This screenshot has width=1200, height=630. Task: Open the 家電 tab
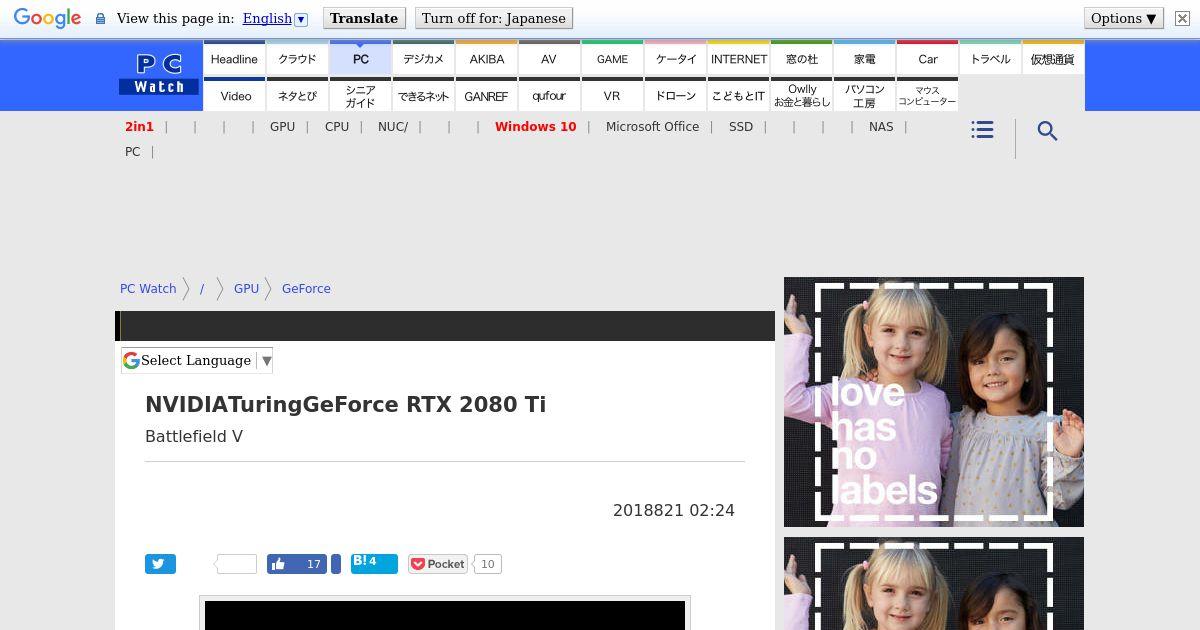pos(864,58)
